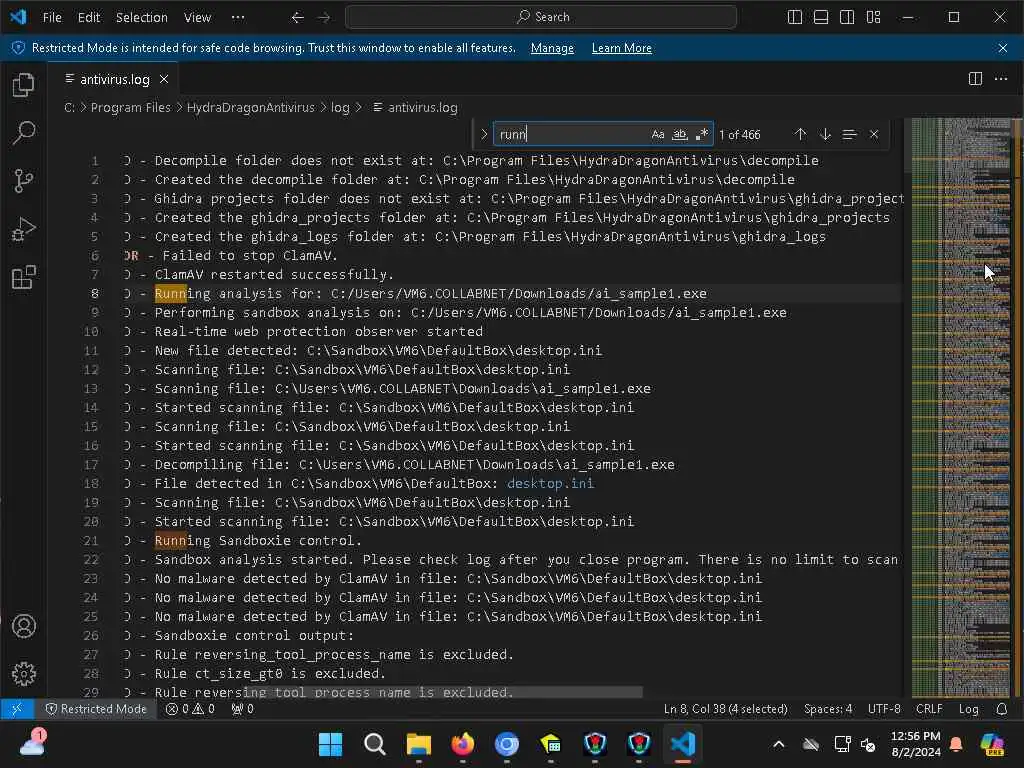Image resolution: width=1024 pixels, height=768 pixels.
Task: Dismiss the Restricted Mode banner
Action: click(x=1003, y=48)
